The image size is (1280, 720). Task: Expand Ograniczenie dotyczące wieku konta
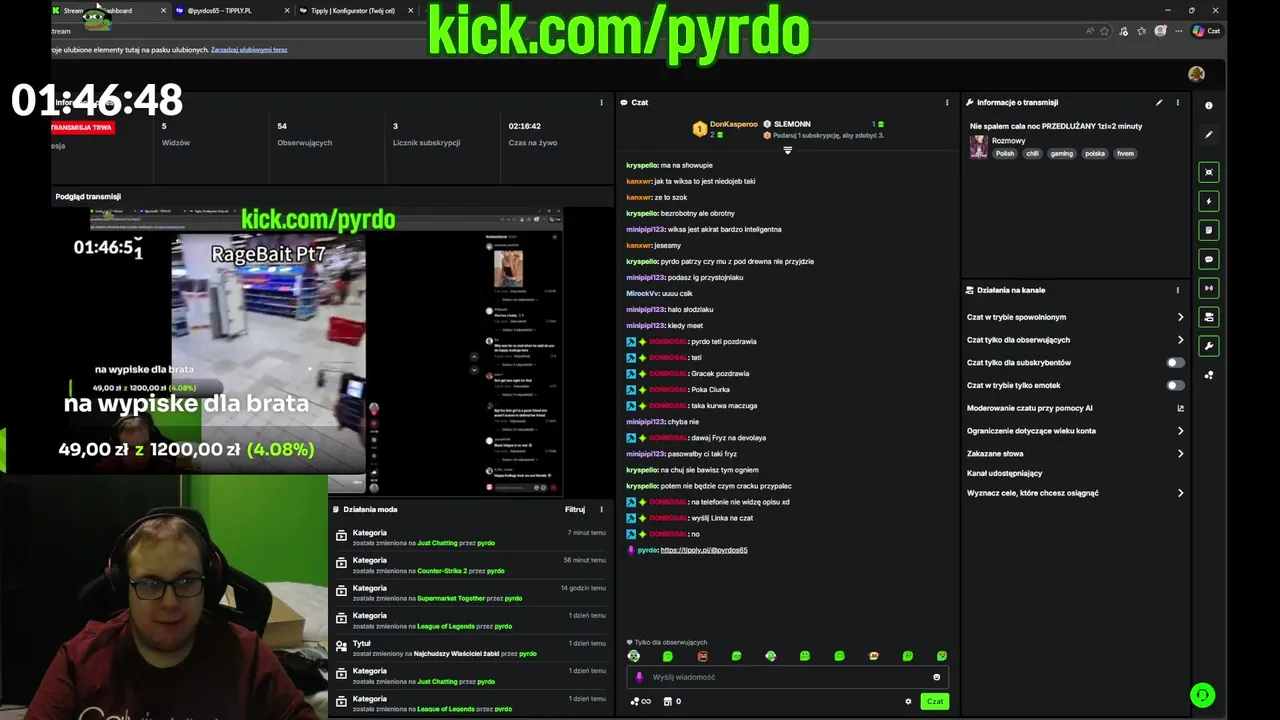point(1075,431)
